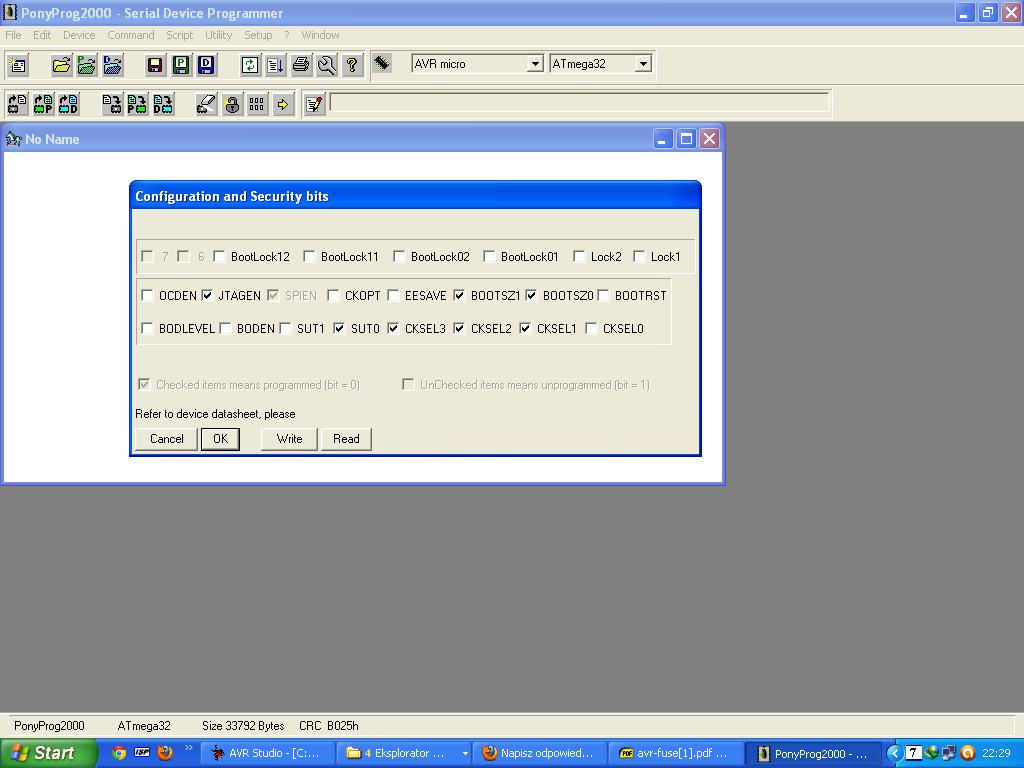Enable the BODLEVEL checkbox
This screenshot has height=768, width=1024.
[148, 328]
